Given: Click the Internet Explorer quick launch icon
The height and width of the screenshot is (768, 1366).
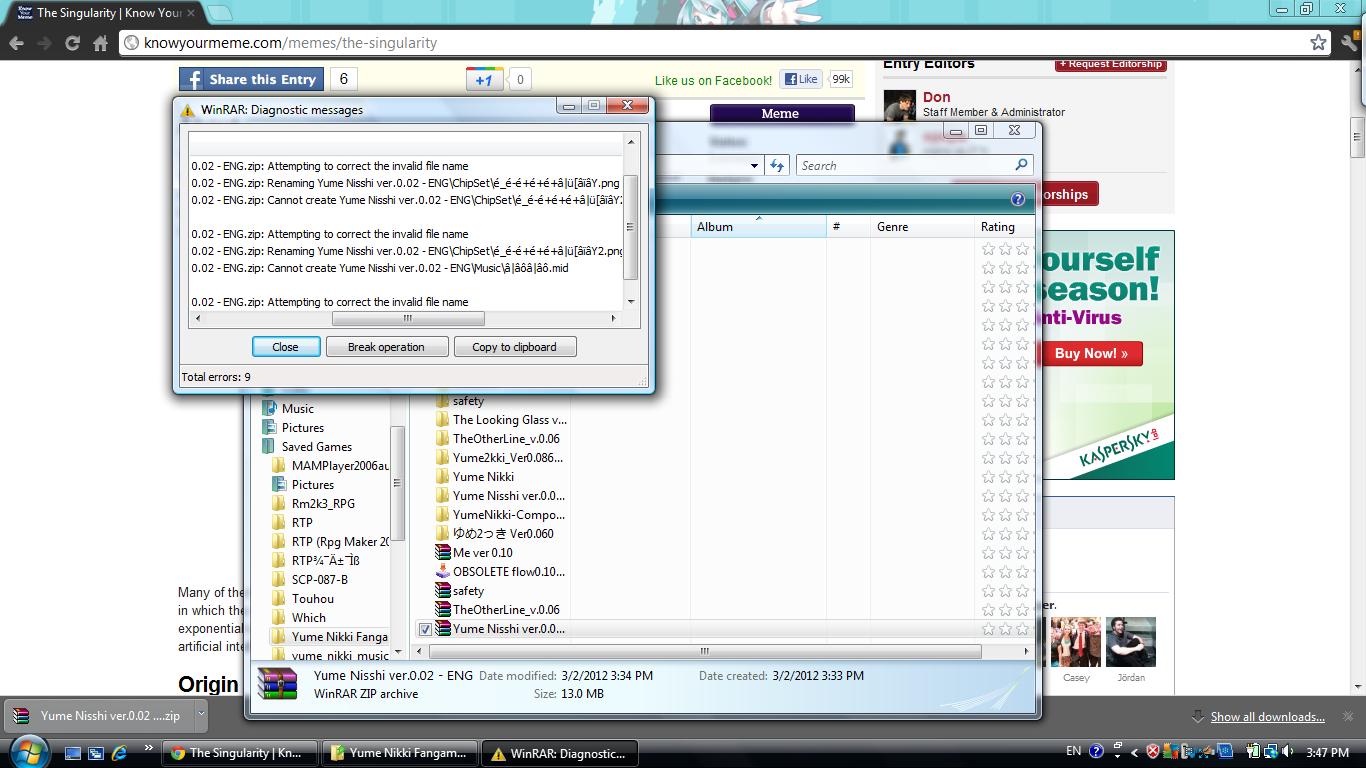Looking at the screenshot, I should click(x=119, y=753).
